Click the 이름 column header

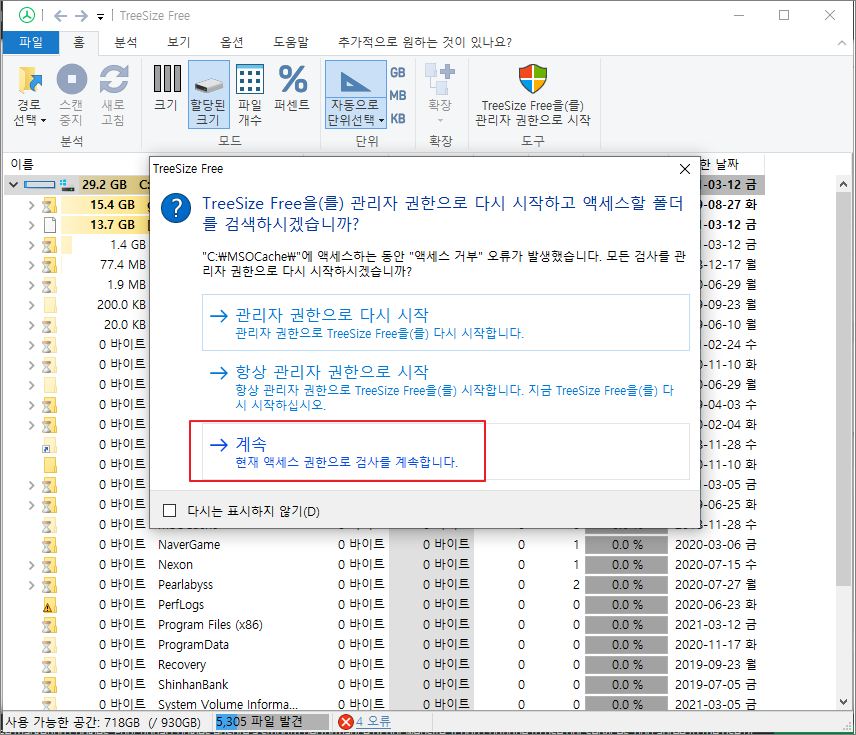[x=22, y=164]
